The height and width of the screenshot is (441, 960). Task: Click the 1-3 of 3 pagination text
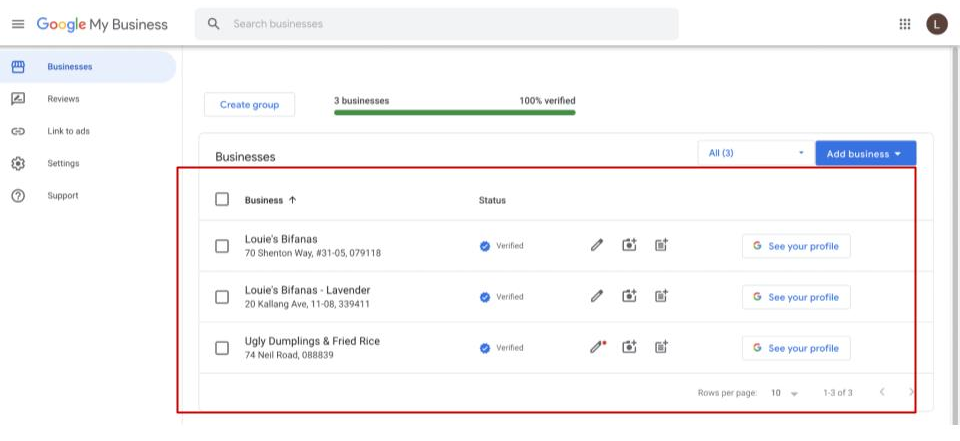838,393
